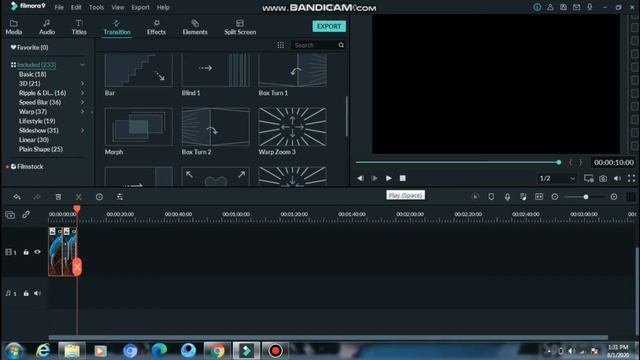
Task: Toggle visibility eye of video track 1
Action: [38, 252]
